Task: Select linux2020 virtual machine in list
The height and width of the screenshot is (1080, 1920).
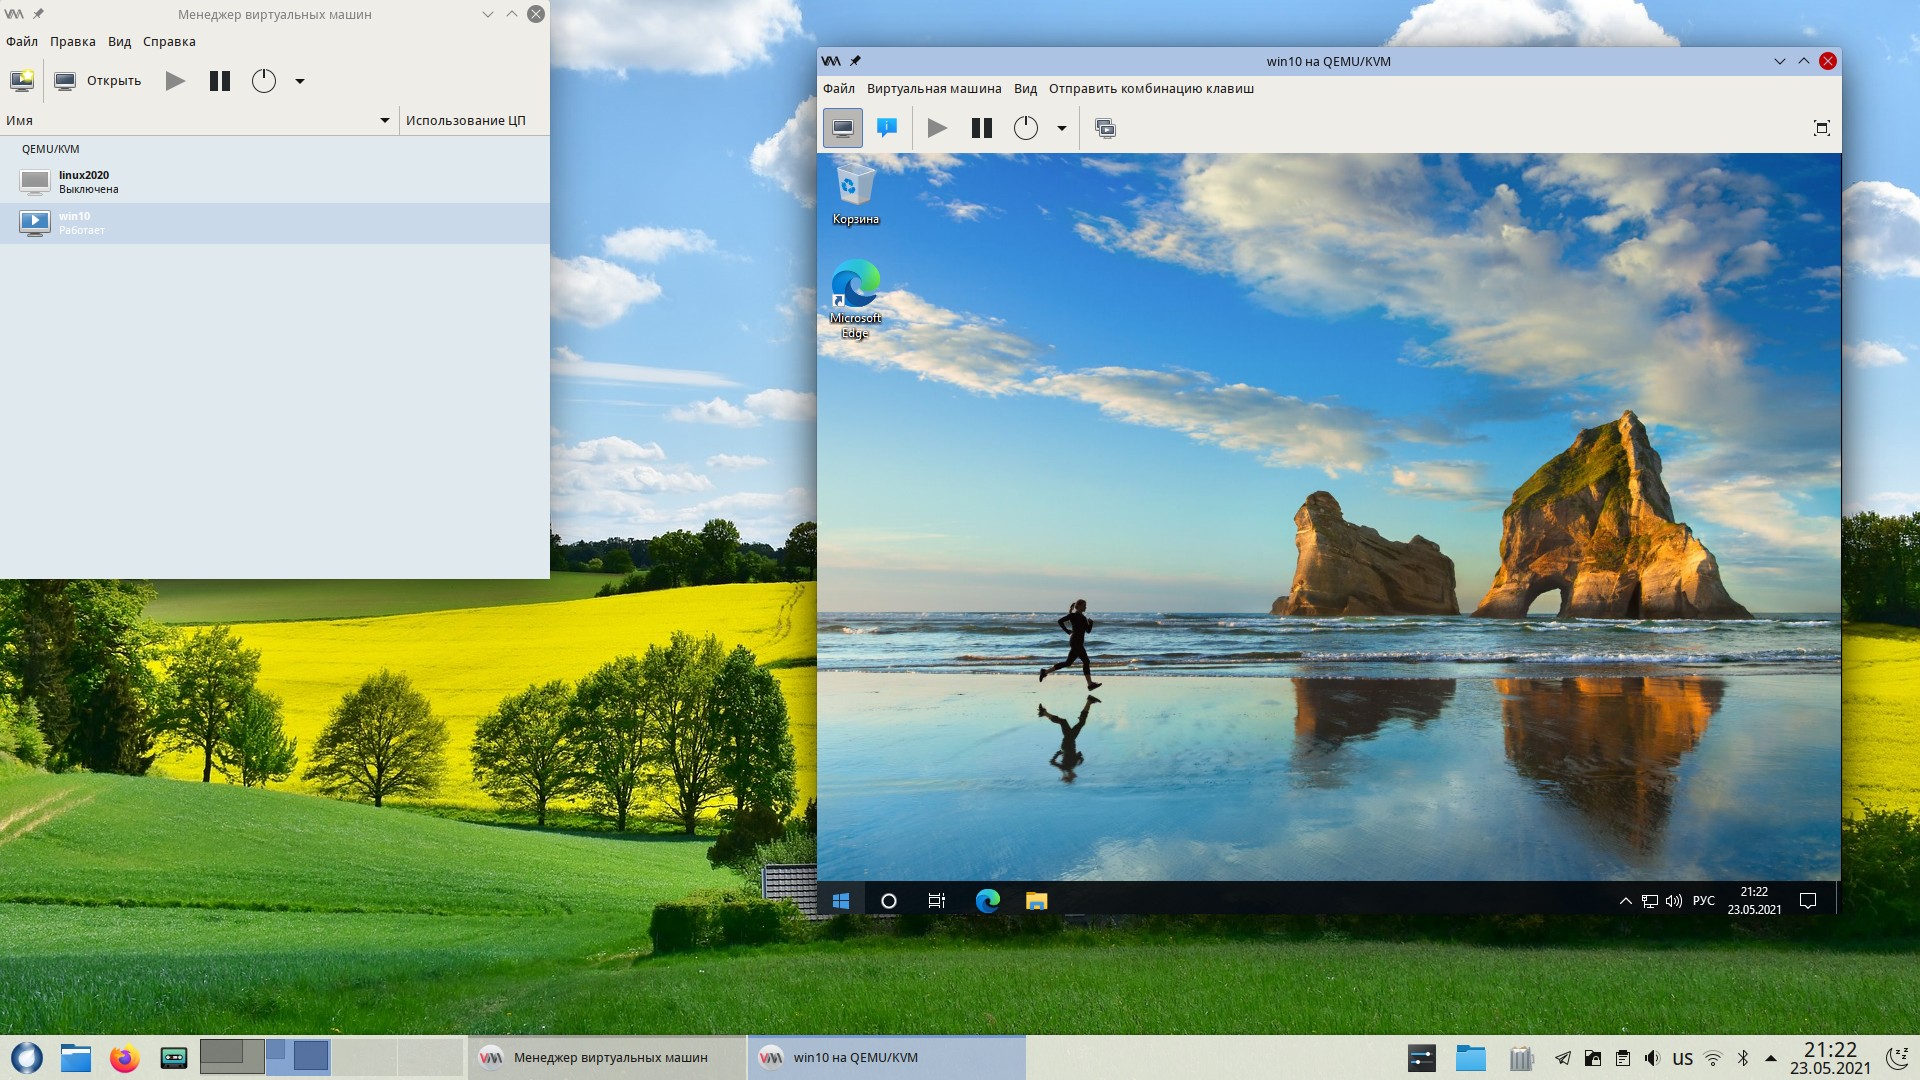Action: [84, 181]
